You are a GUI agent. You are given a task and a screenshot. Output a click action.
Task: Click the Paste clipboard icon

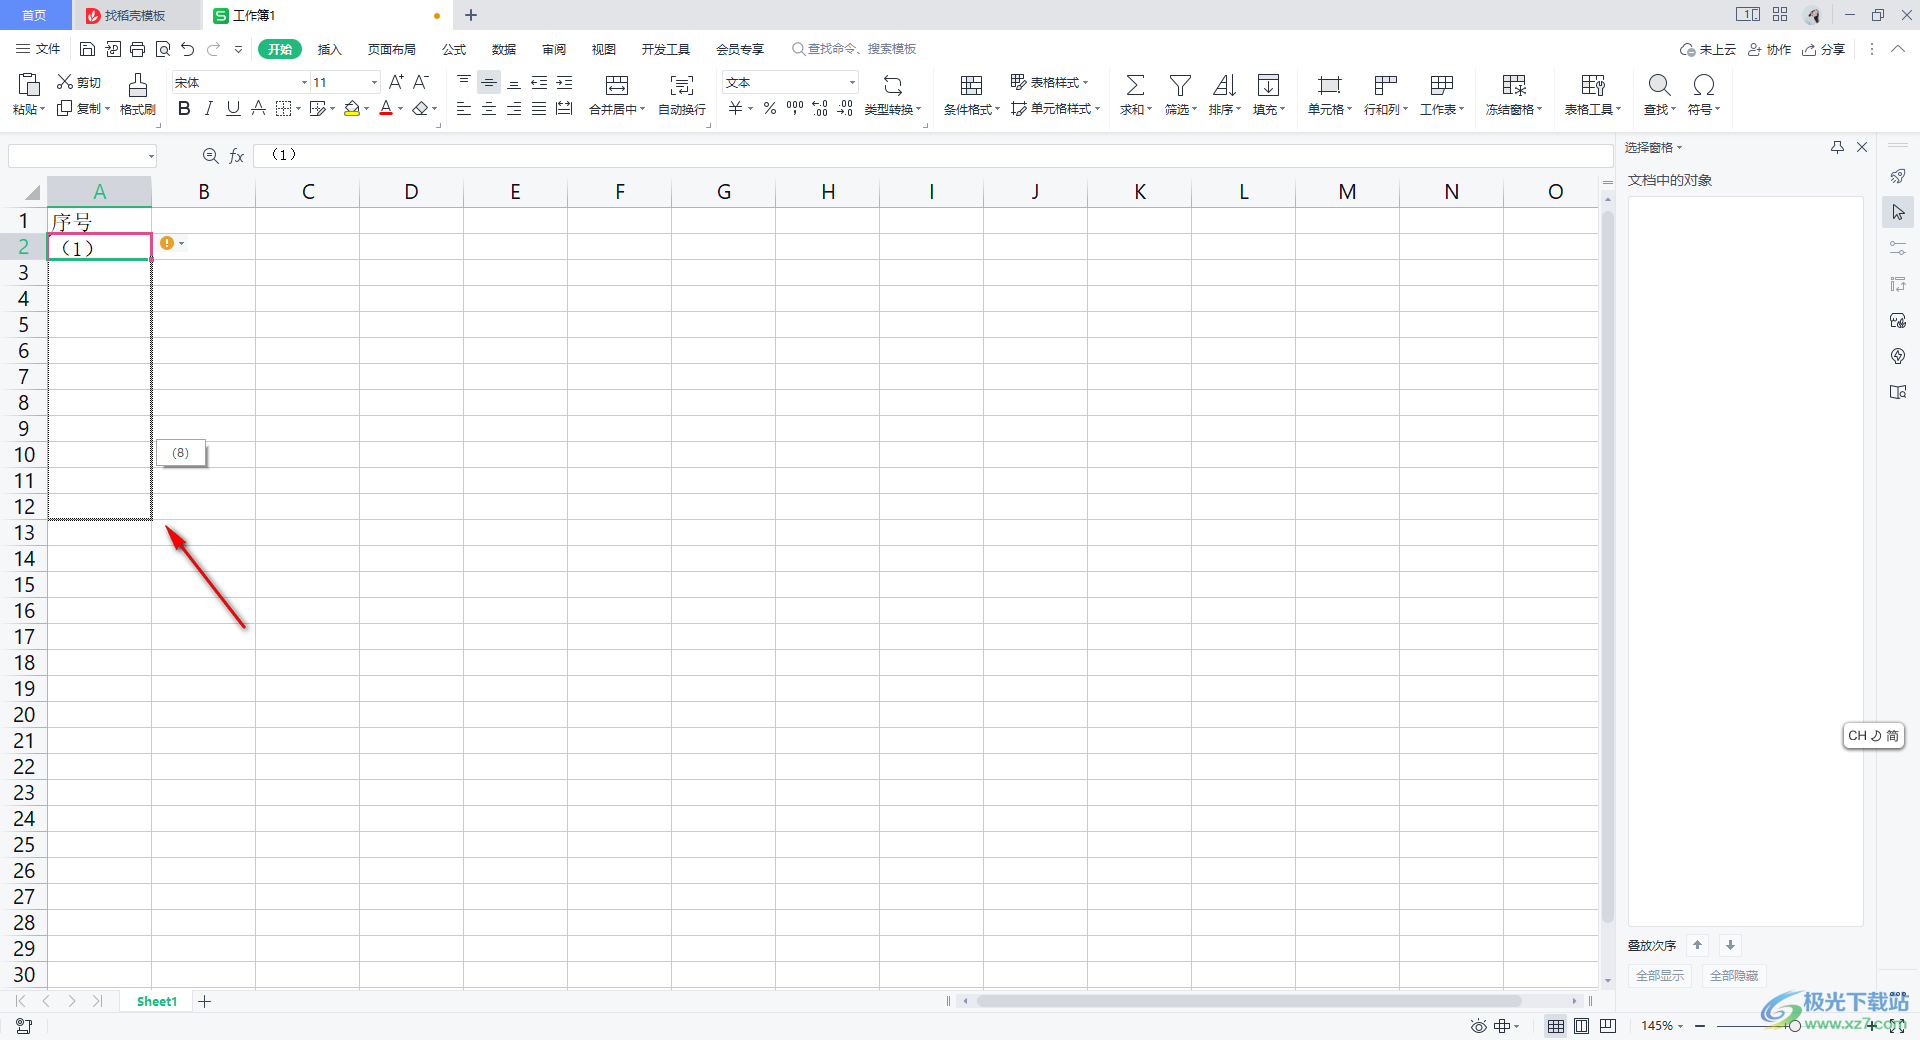pos(29,84)
